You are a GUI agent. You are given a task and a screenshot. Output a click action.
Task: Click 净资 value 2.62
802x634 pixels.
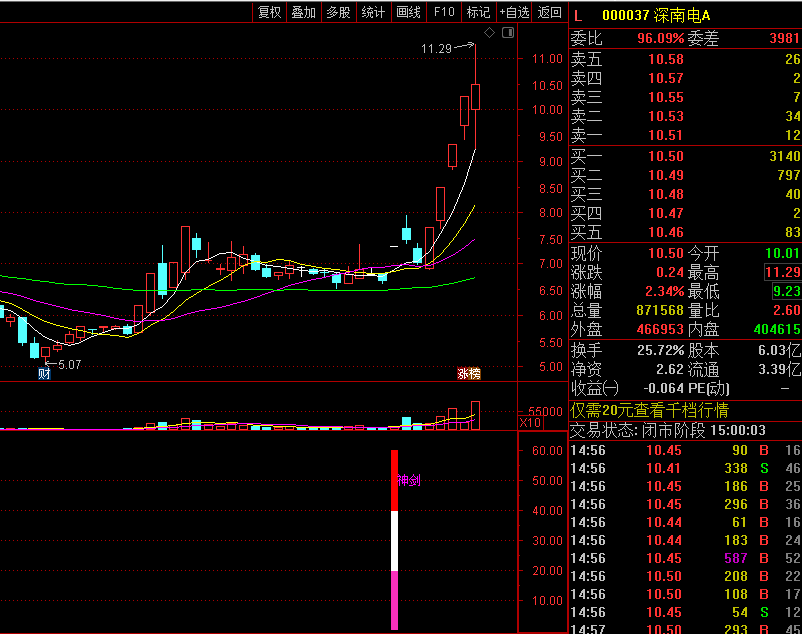(670, 370)
